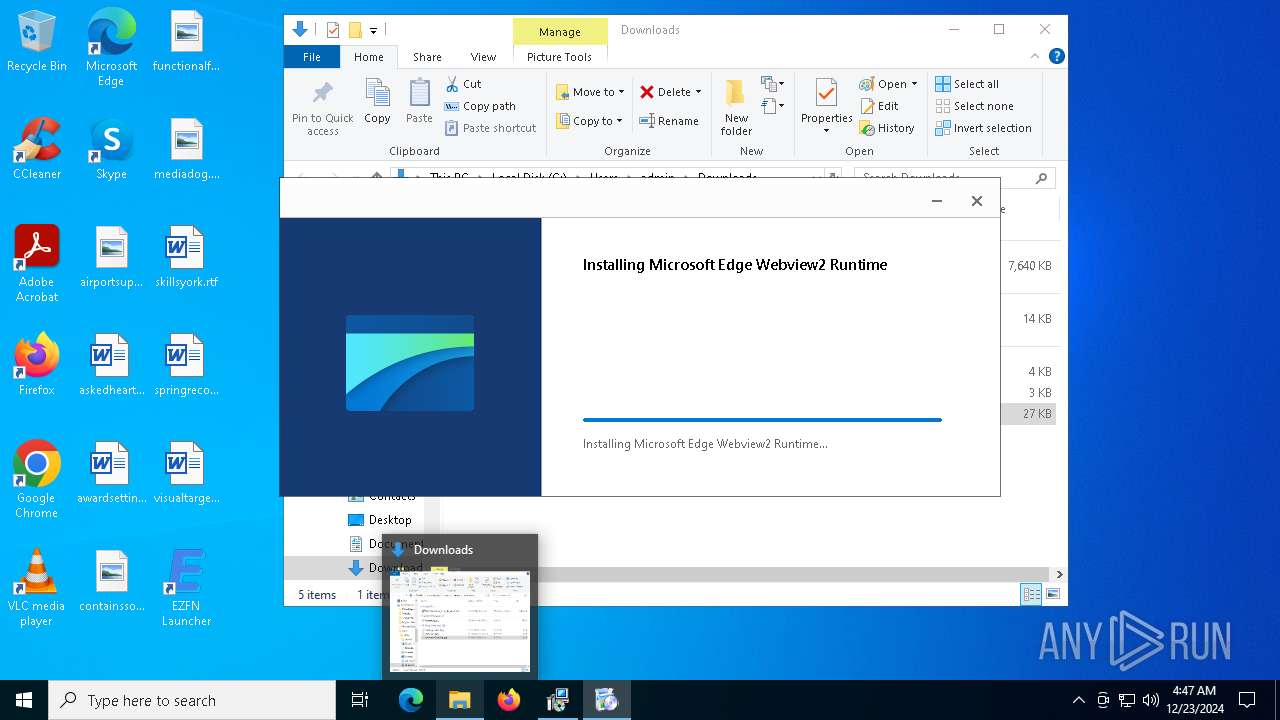Click File Explorer taskbar button
This screenshot has width=1280, height=720.
pyautogui.click(x=460, y=700)
